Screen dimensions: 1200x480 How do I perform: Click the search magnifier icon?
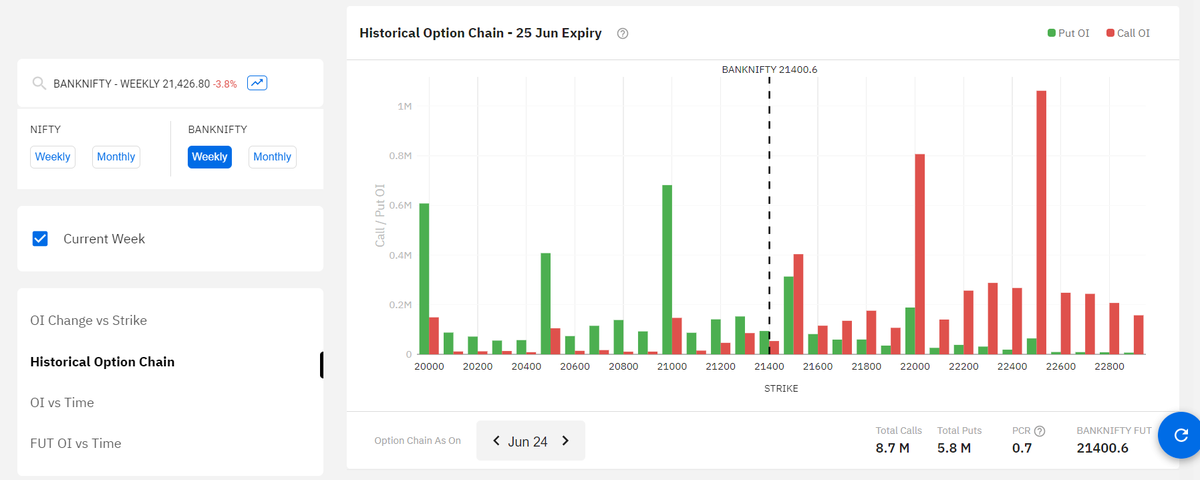pos(39,84)
